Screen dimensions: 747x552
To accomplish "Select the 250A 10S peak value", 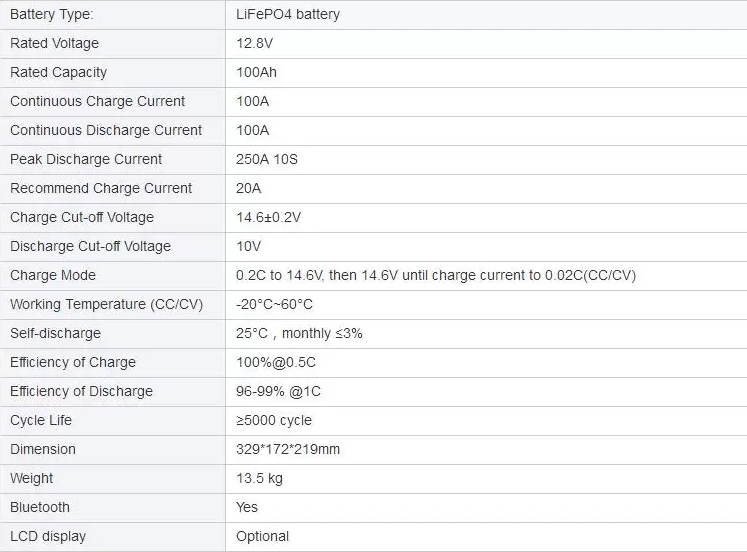I will pyautogui.click(x=267, y=160).
